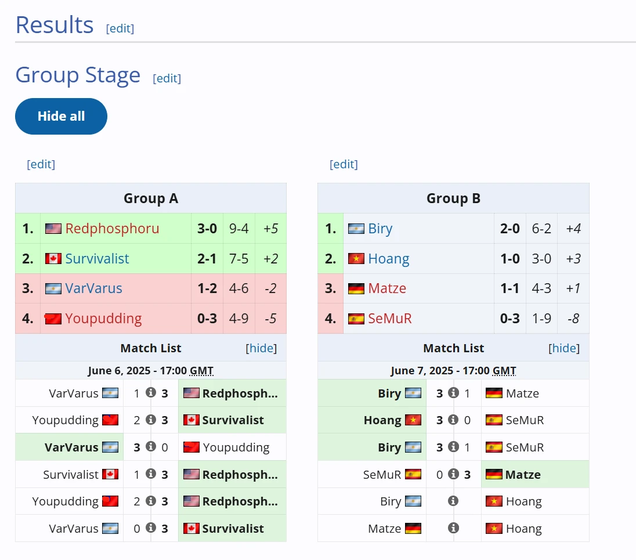This screenshot has height=560, width=636.
Task: Click the Argentina flag beside Biry in standings
Action: point(356,229)
